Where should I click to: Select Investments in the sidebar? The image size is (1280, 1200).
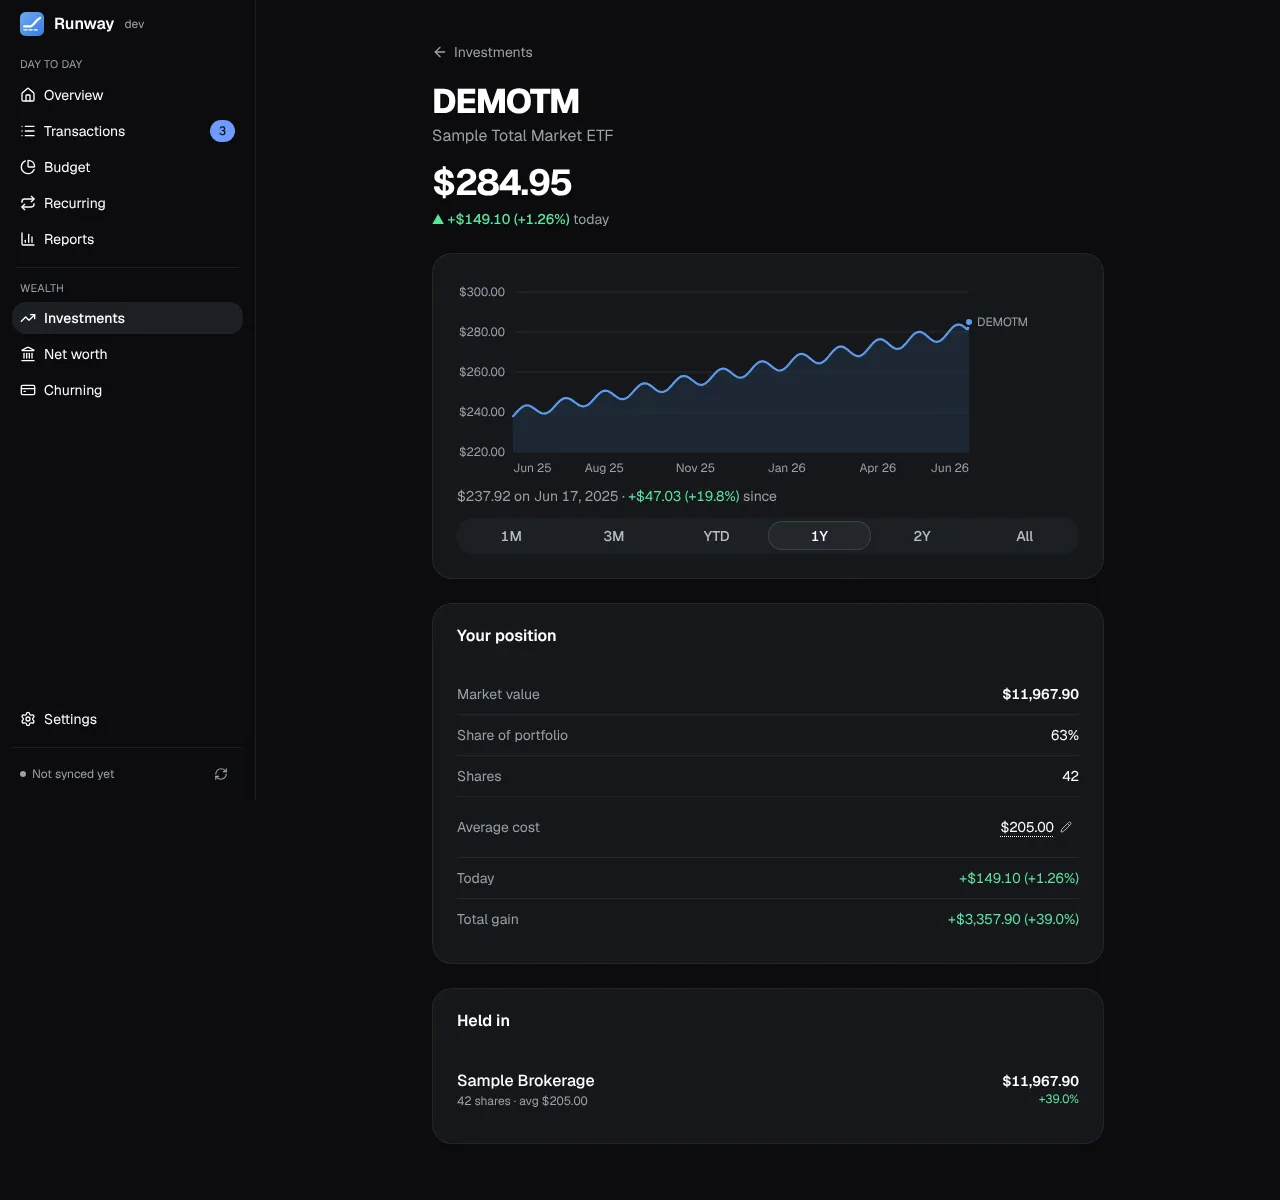click(x=127, y=318)
